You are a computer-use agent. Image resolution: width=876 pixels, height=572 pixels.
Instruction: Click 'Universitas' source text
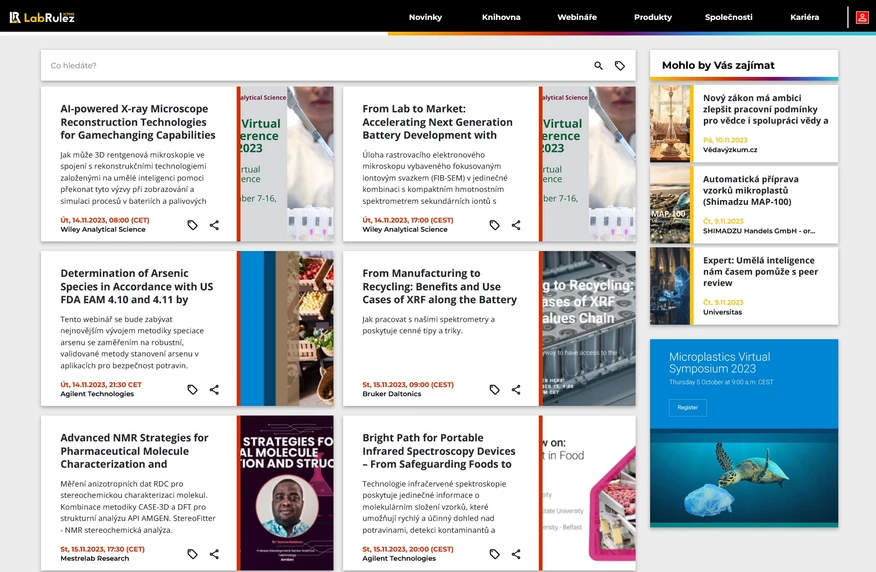[x=722, y=312]
